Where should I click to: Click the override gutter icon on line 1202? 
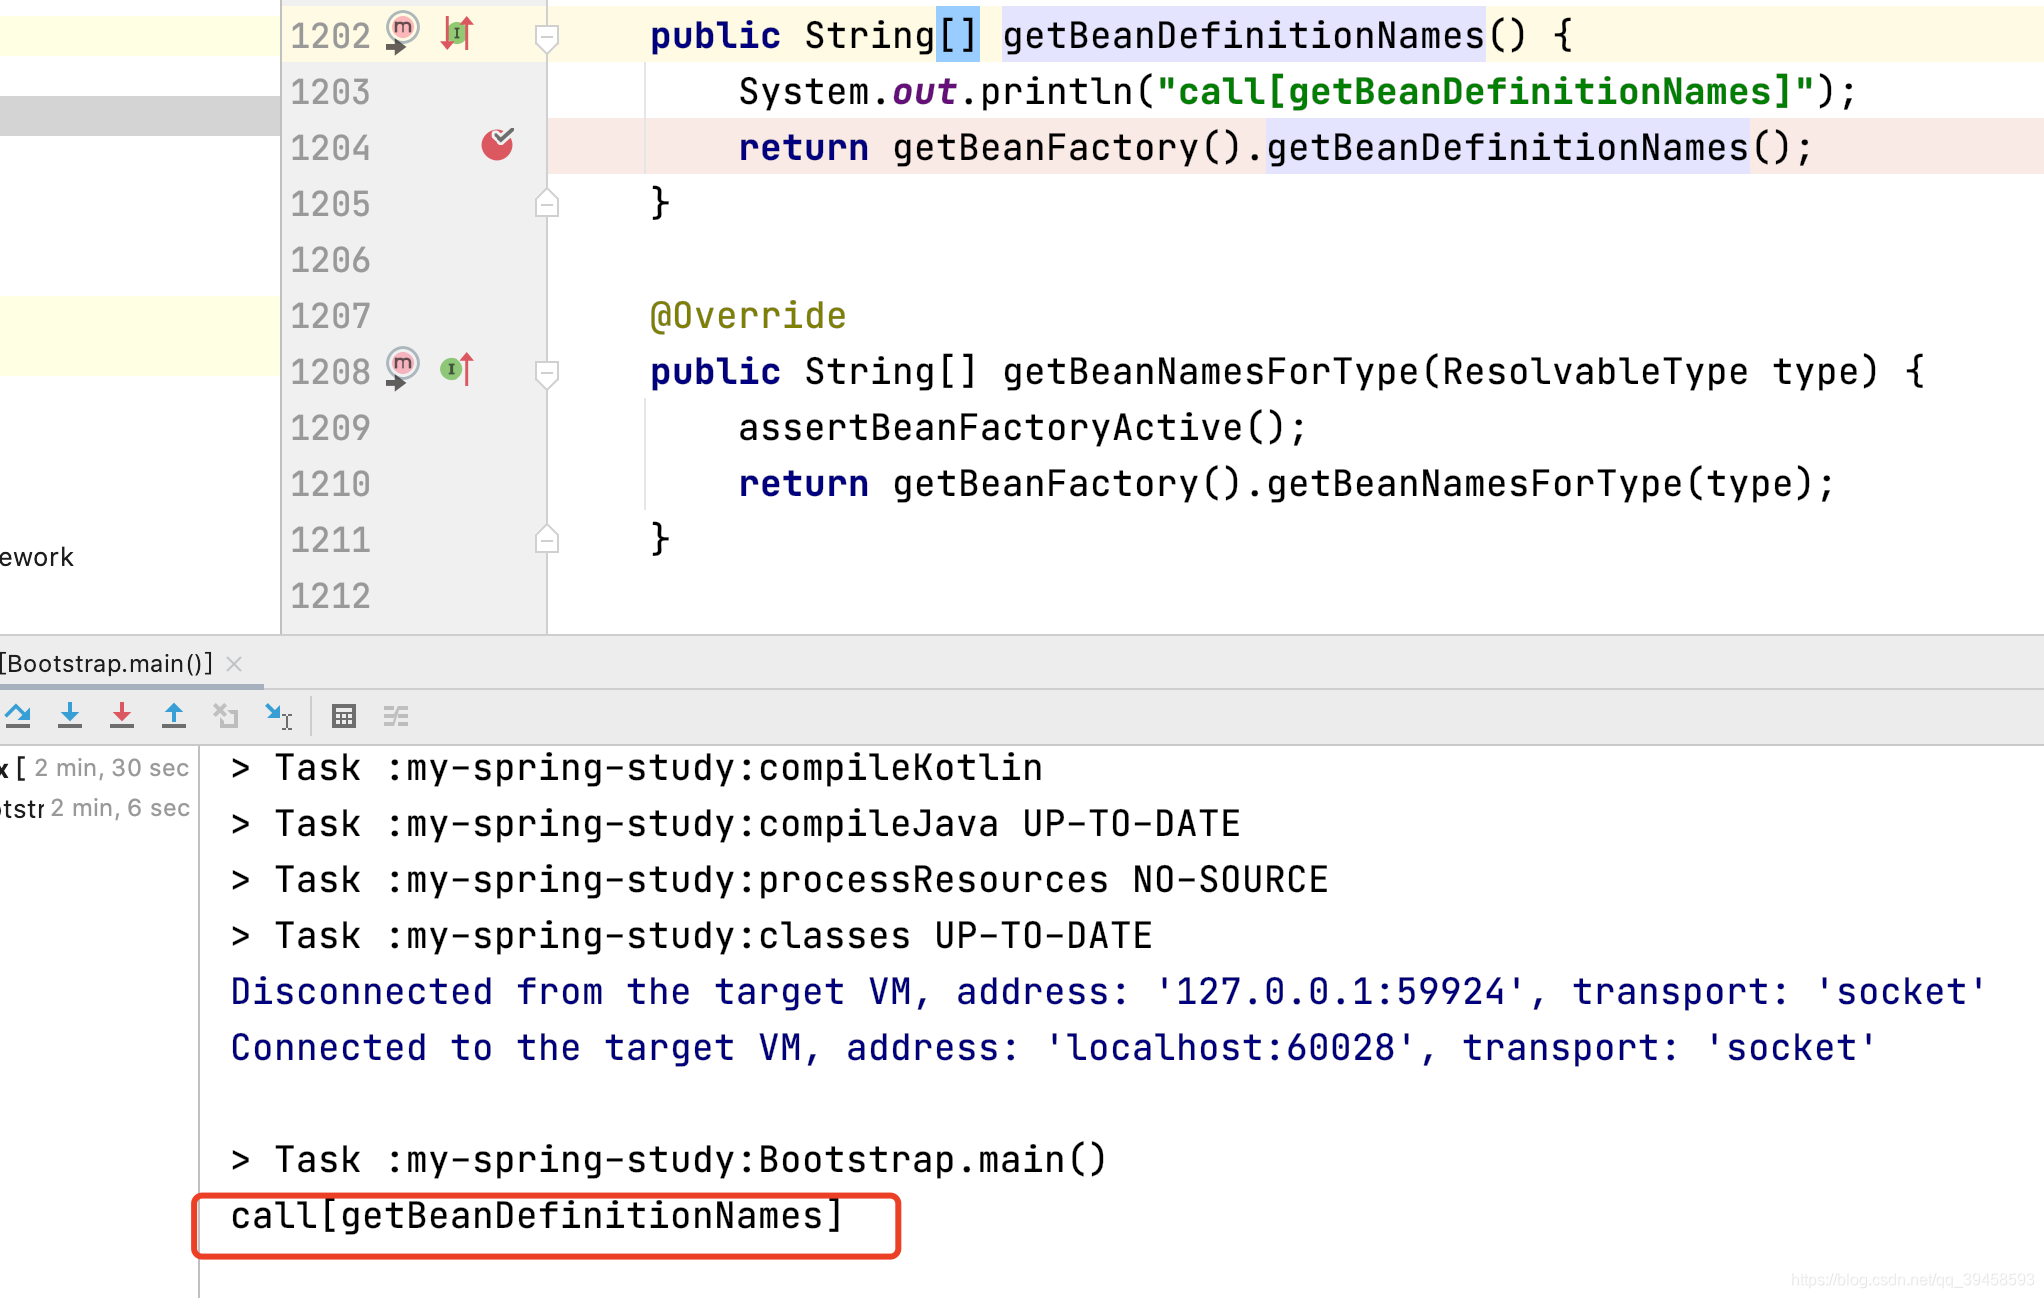458,34
